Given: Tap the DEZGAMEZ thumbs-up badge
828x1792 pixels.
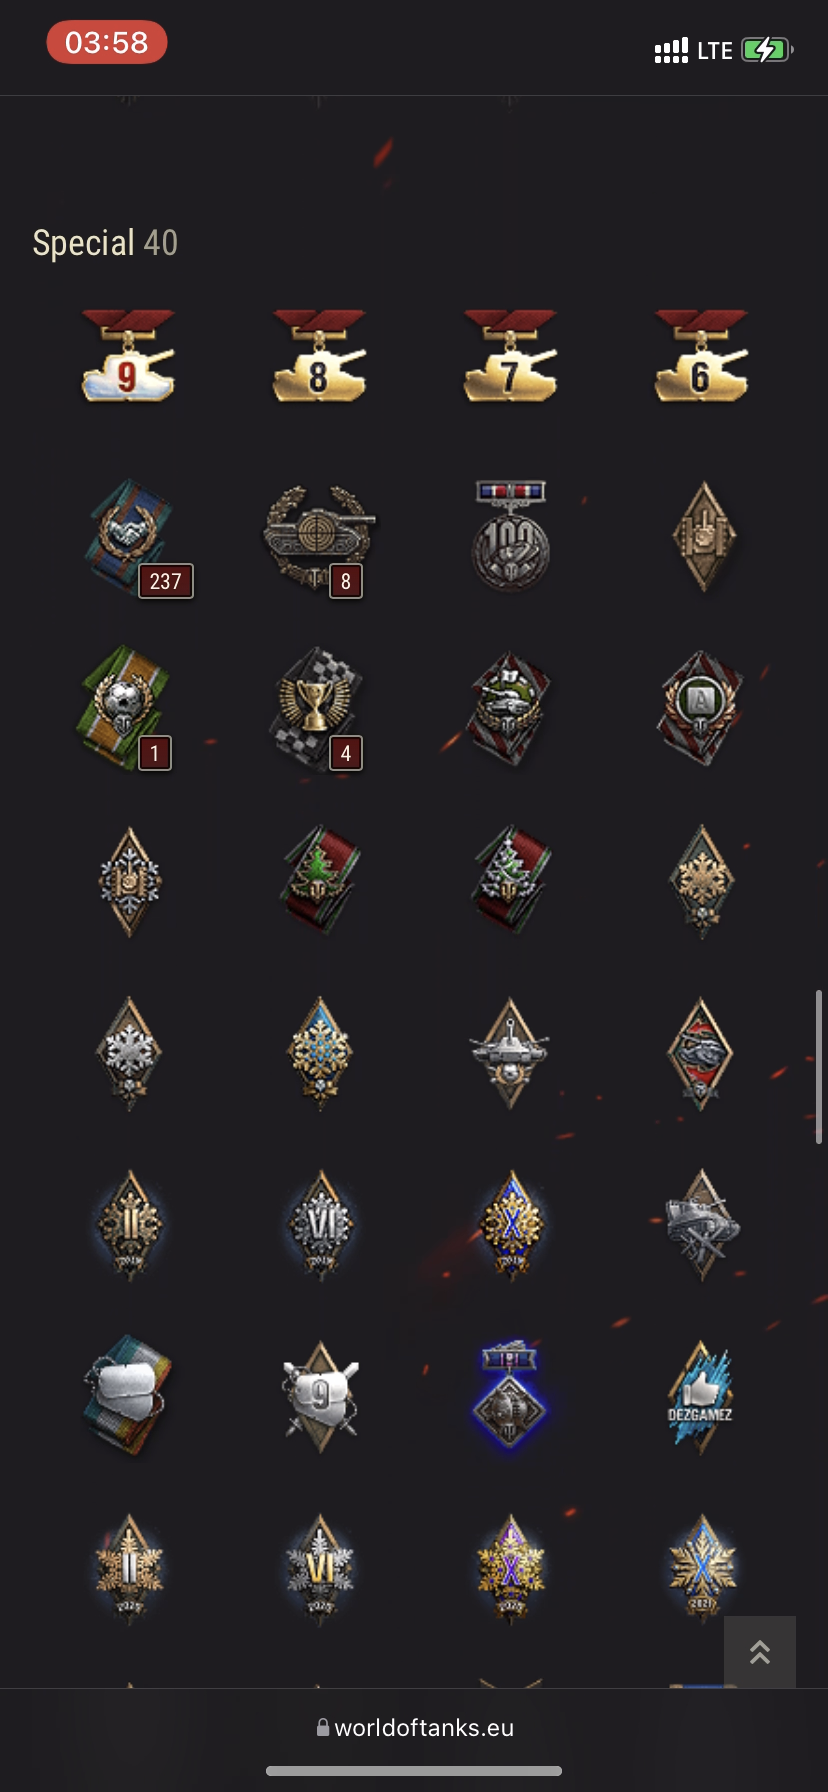Looking at the screenshot, I should (701, 1396).
